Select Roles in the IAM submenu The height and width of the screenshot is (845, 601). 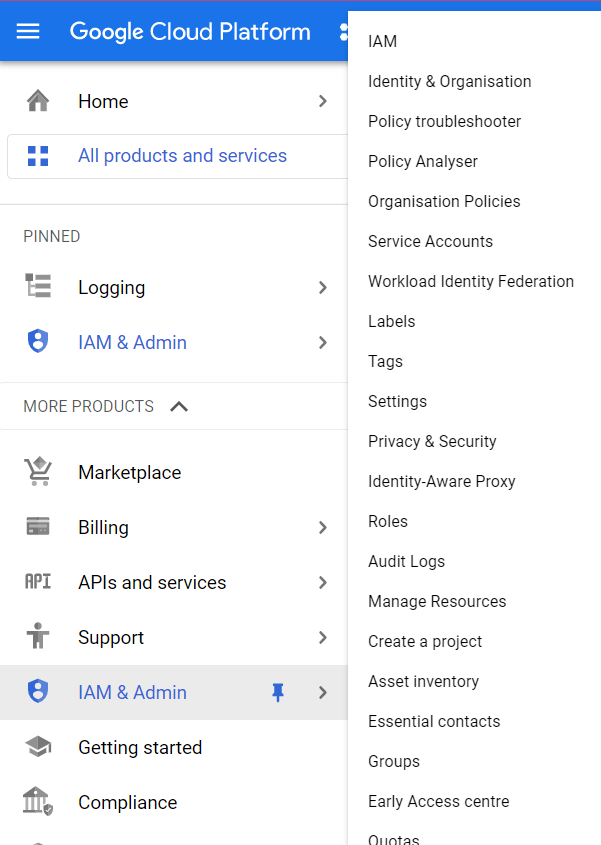coord(388,521)
